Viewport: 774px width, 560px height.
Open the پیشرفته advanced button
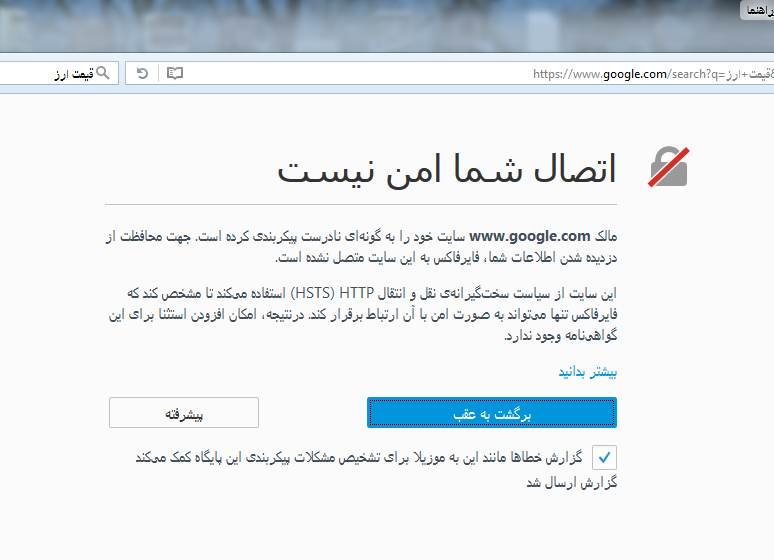point(184,412)
